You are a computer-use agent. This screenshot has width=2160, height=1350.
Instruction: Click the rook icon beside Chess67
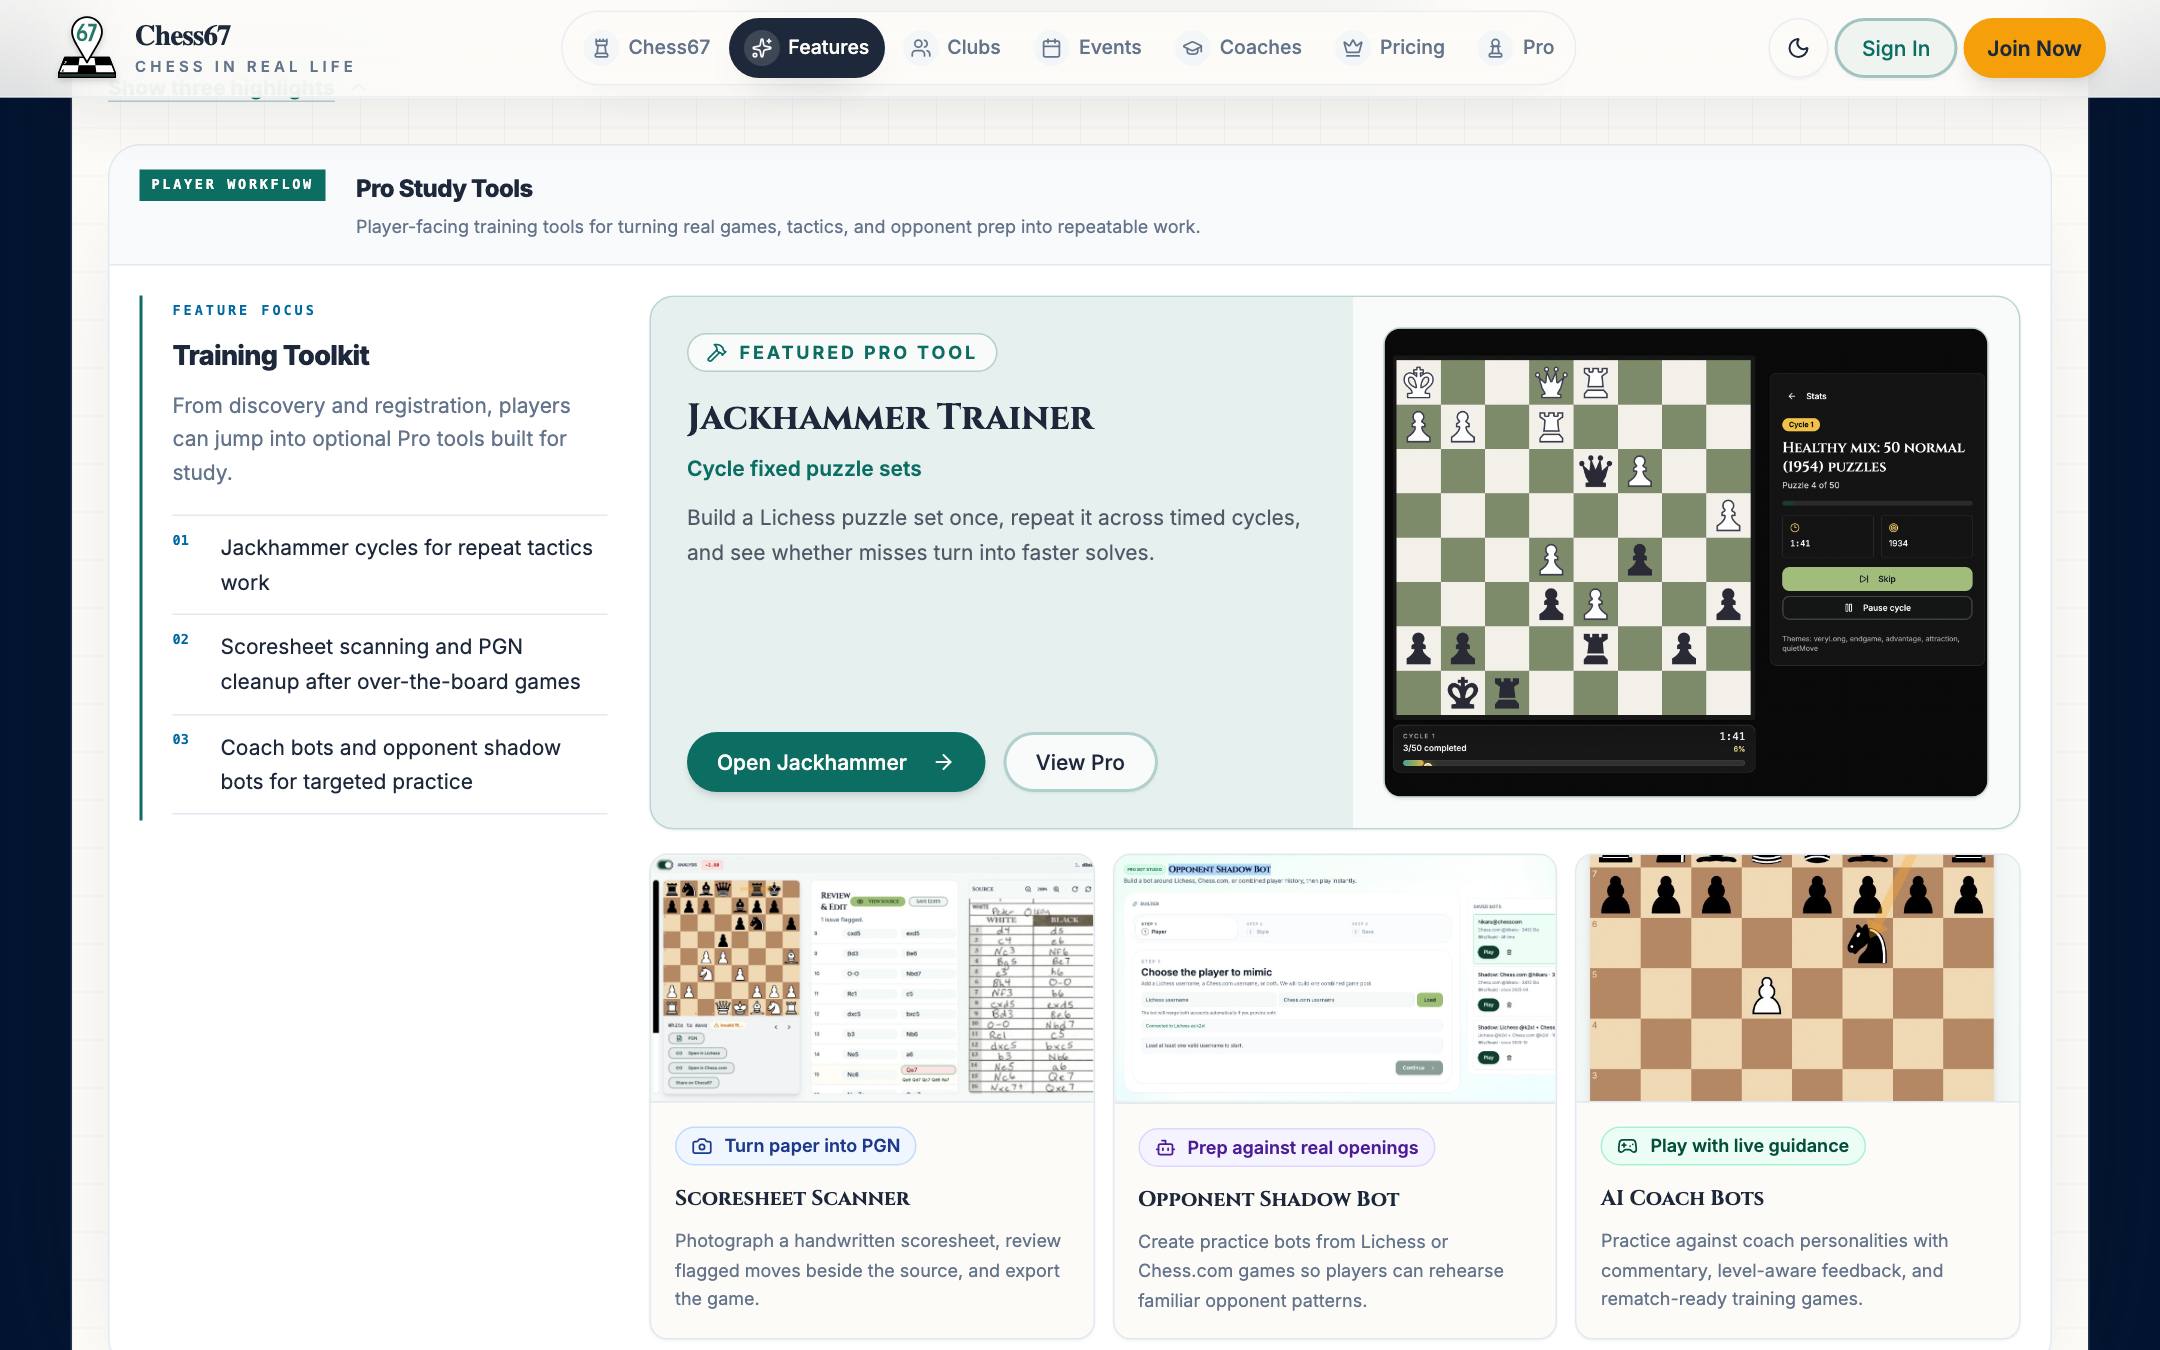coord(601,48)
